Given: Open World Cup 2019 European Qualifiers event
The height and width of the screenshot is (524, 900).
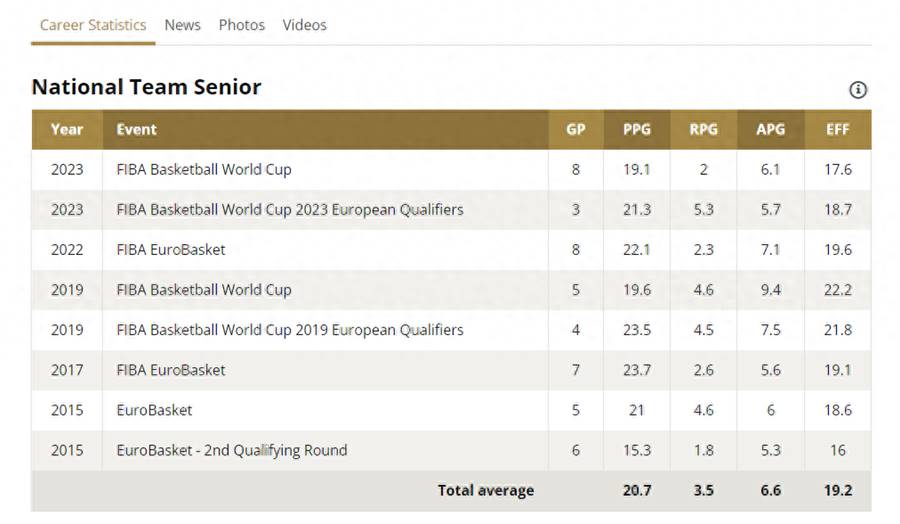Looking at the screenshot, I should [290, 330].
